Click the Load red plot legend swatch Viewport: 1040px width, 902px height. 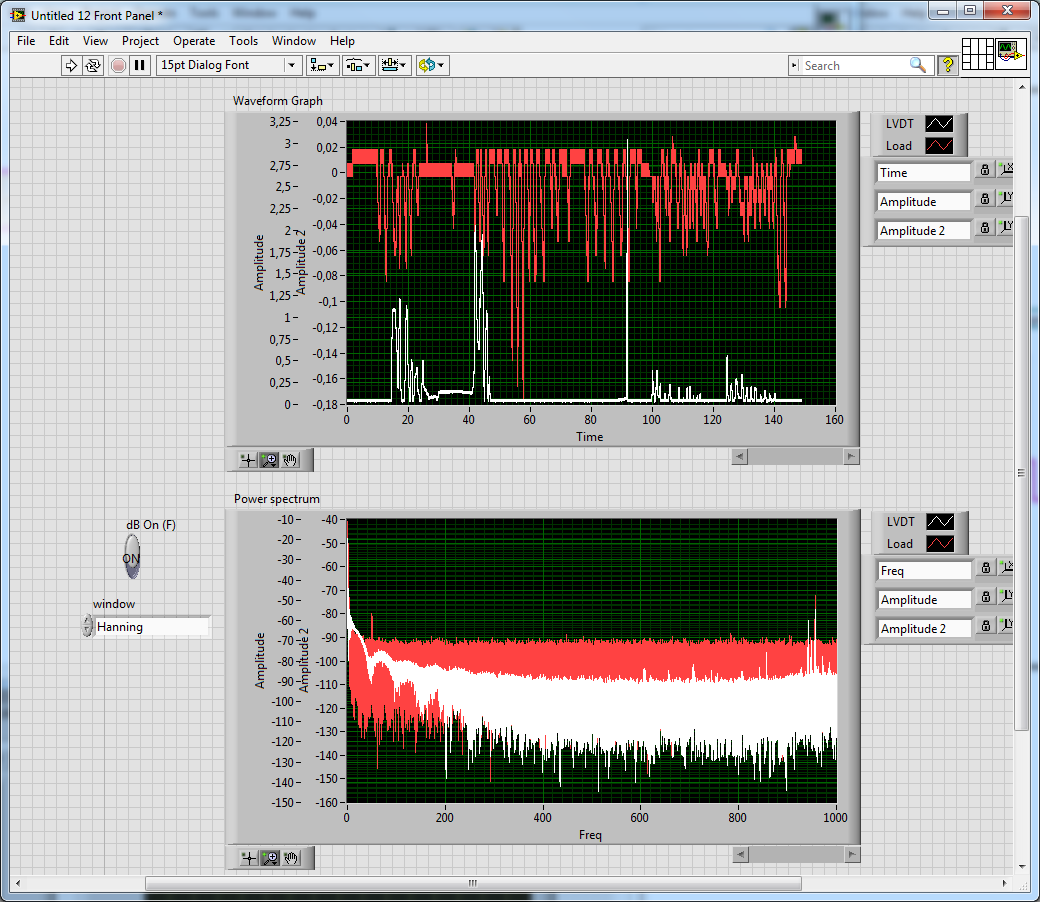point(939,146)
